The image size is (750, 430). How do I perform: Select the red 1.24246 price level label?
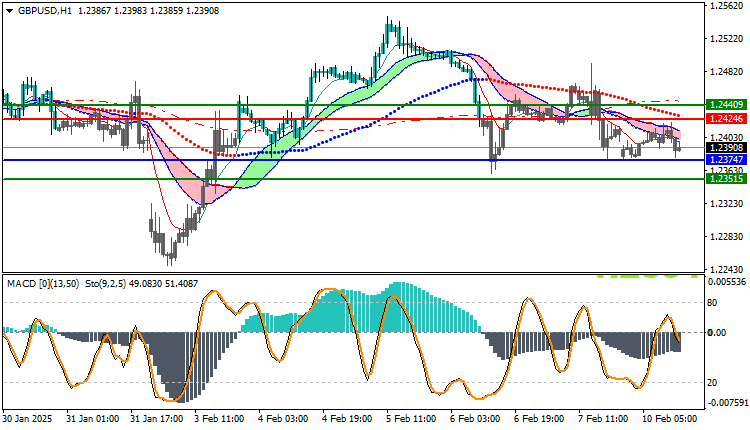point(726,119)
